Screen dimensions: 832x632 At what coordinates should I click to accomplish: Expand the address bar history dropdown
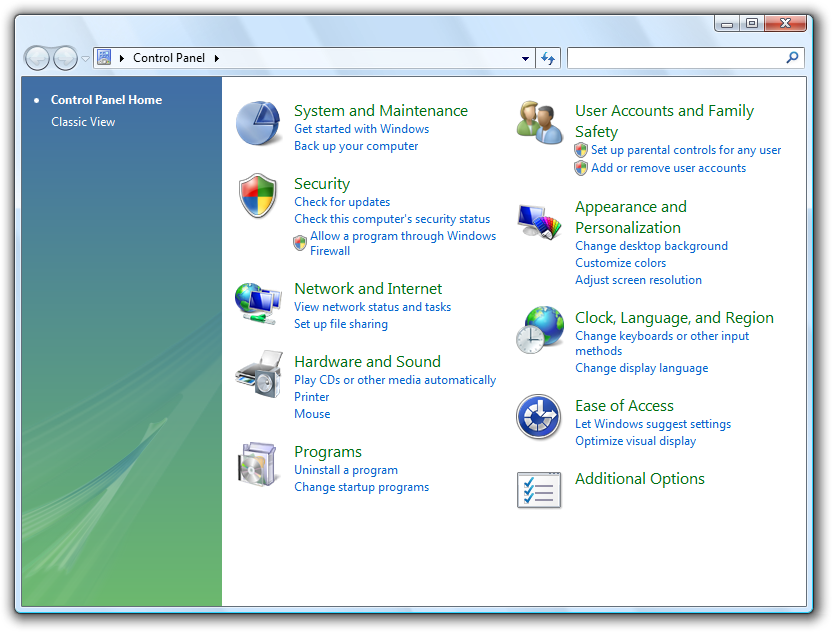(x=526, y=58)
